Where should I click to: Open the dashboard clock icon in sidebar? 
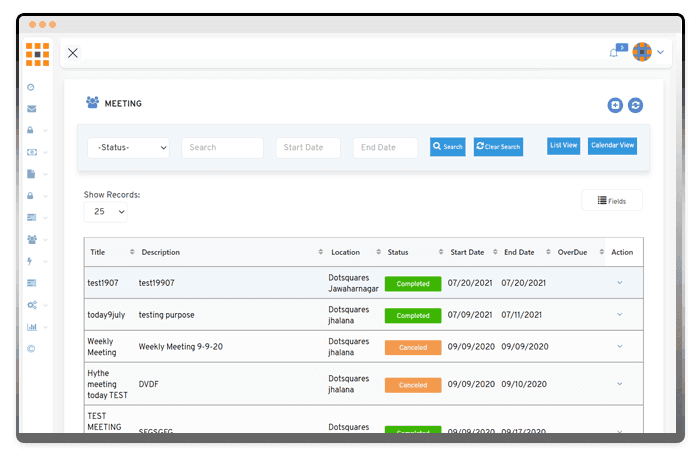(x=31, y=87)
